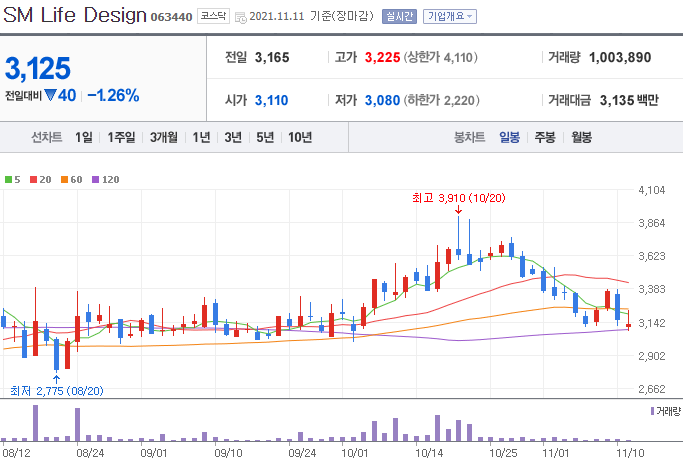This screenshot has height=463, width=683.
Task: Switch to 주봉 weekly candle chart
Action: [x=545, y=138]
